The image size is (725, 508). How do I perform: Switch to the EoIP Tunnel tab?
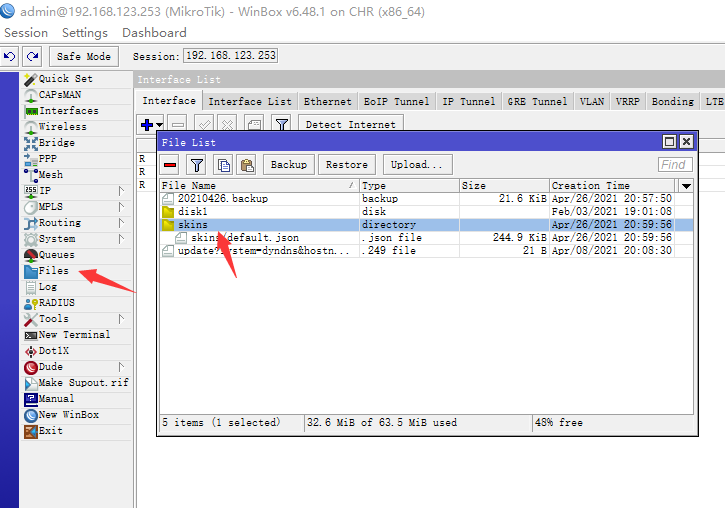pos(396,101)
